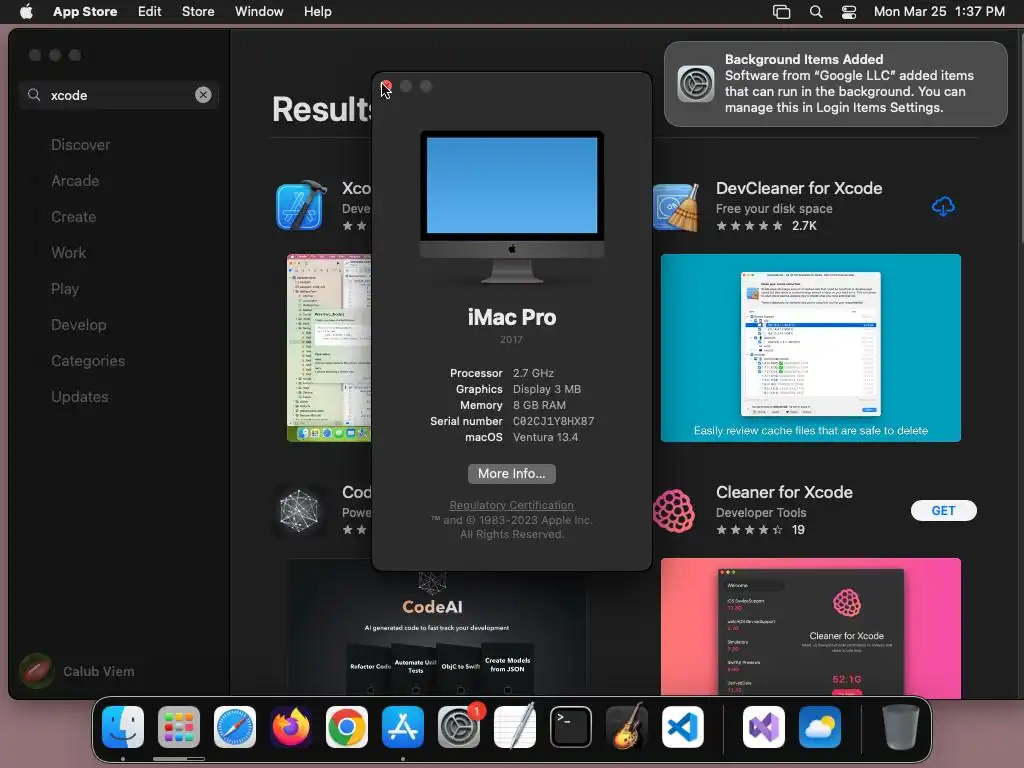
Task: Click the macOS version Ventura 13.4
Action: pos(545,437)
